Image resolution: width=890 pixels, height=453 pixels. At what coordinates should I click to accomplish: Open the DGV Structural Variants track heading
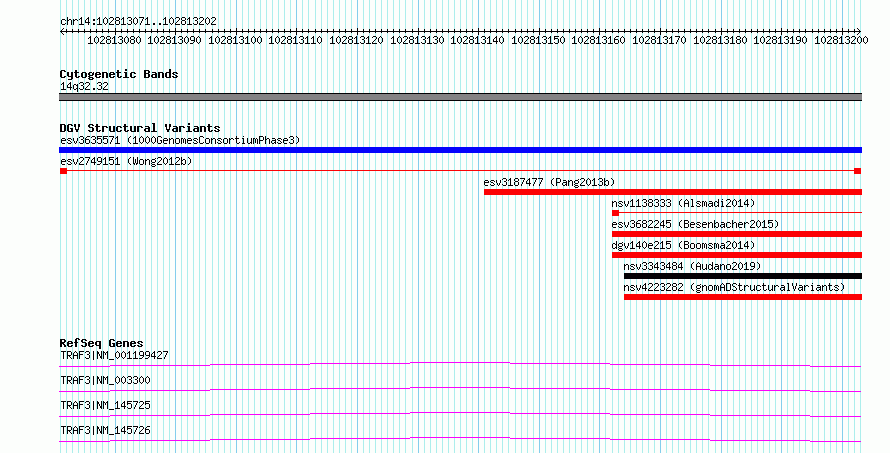click(x=140, y=128)
